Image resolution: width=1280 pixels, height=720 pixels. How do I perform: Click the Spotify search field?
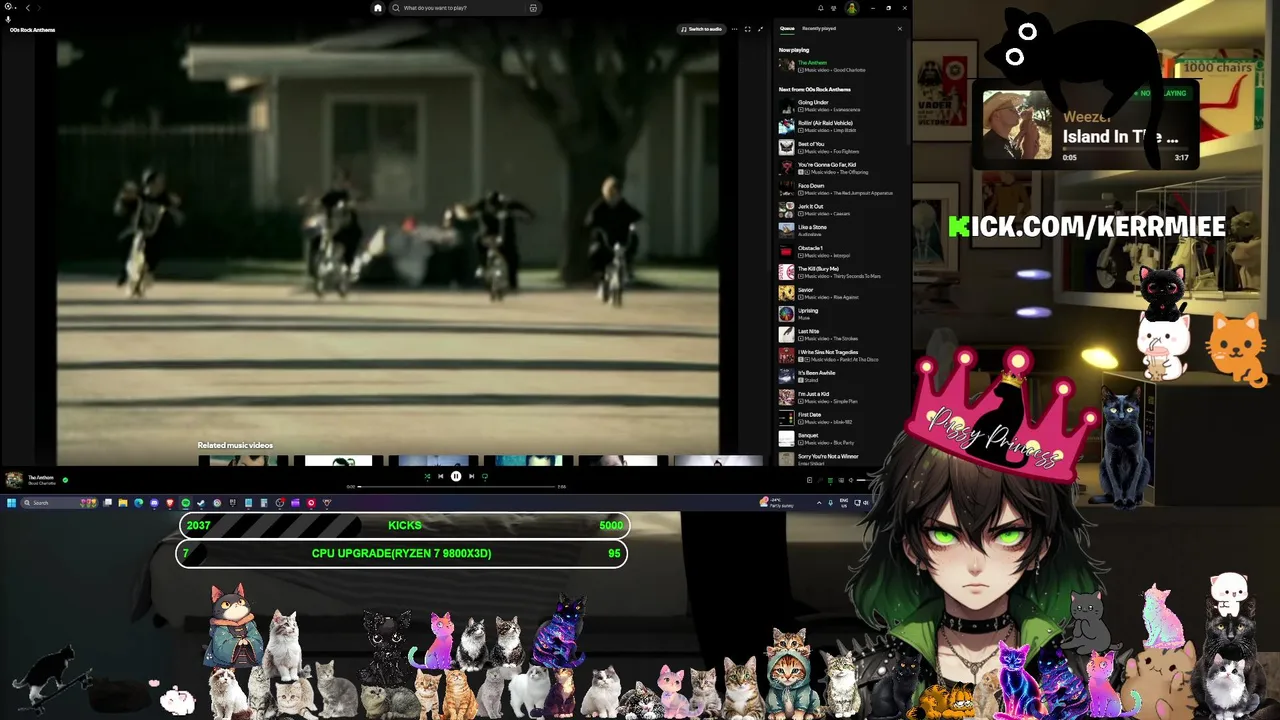(464, 8)
